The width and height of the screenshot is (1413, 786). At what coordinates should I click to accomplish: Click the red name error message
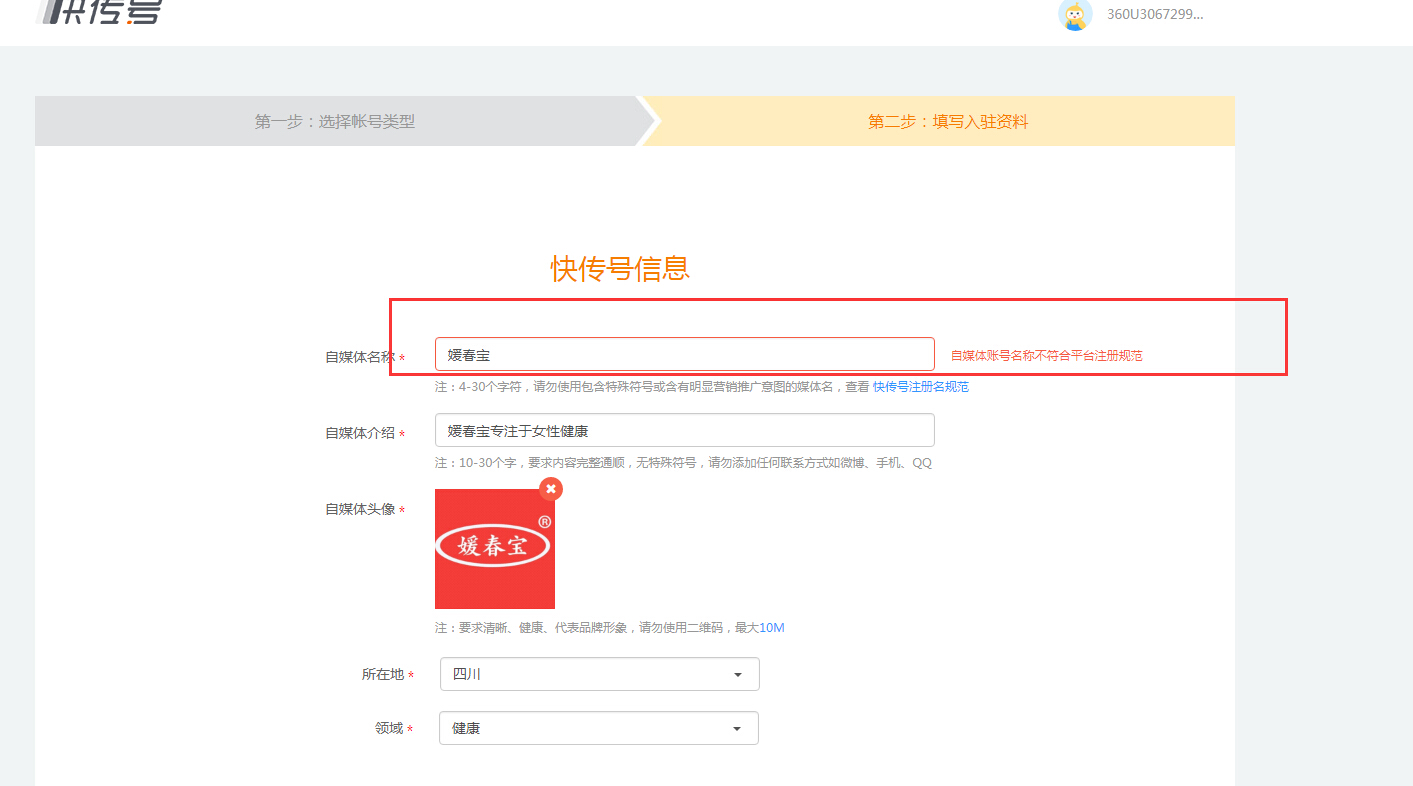1046,356
